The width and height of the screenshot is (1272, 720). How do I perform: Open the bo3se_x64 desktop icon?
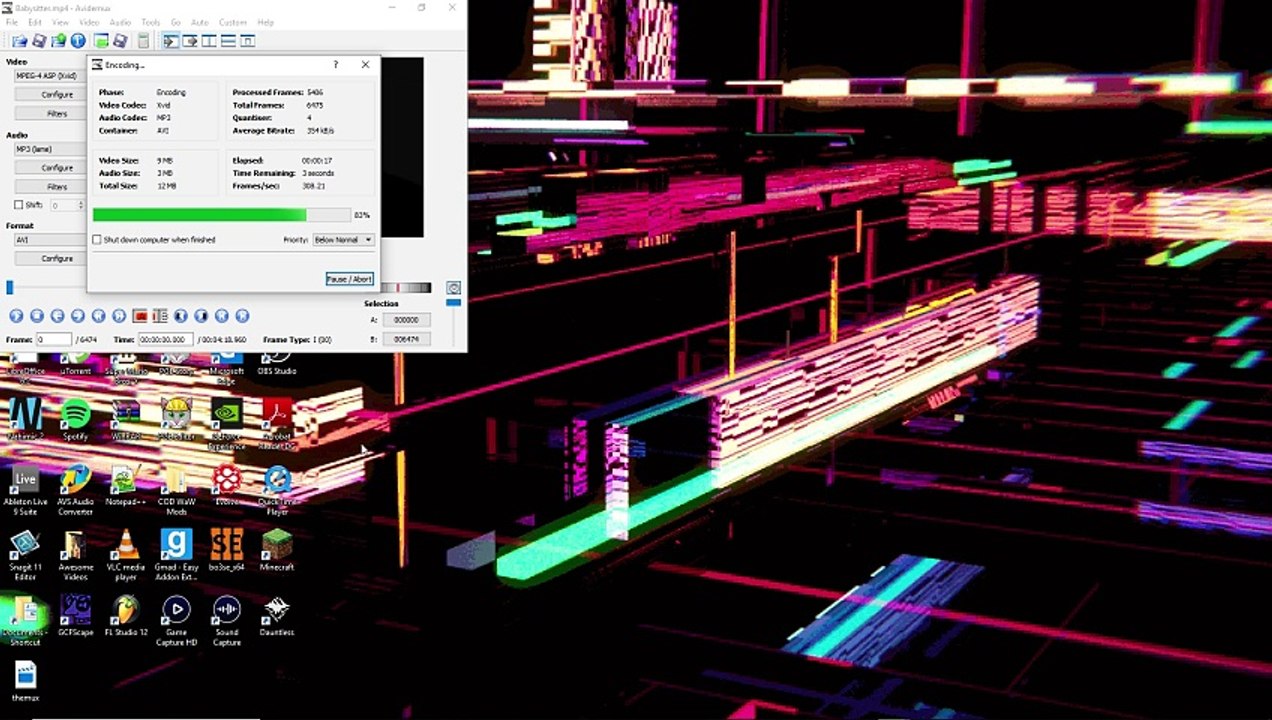coord(227,550)
